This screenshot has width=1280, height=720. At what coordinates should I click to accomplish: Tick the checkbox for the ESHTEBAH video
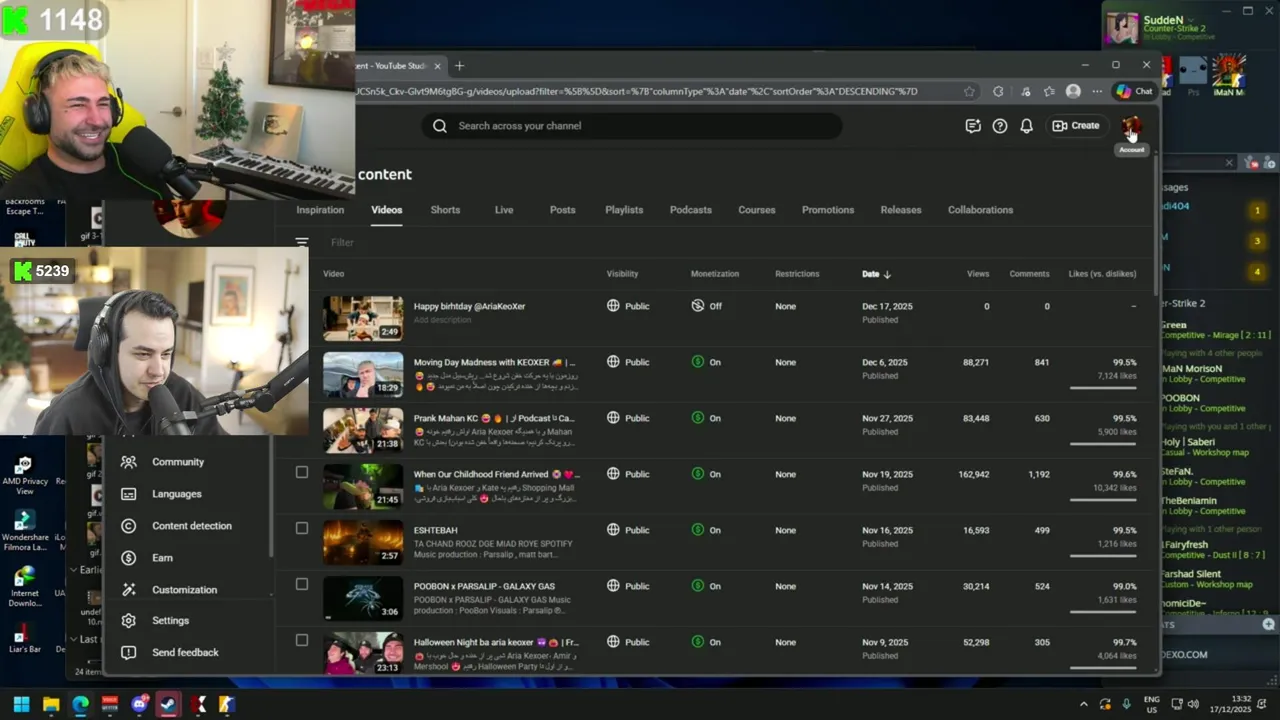coord(302,528)
